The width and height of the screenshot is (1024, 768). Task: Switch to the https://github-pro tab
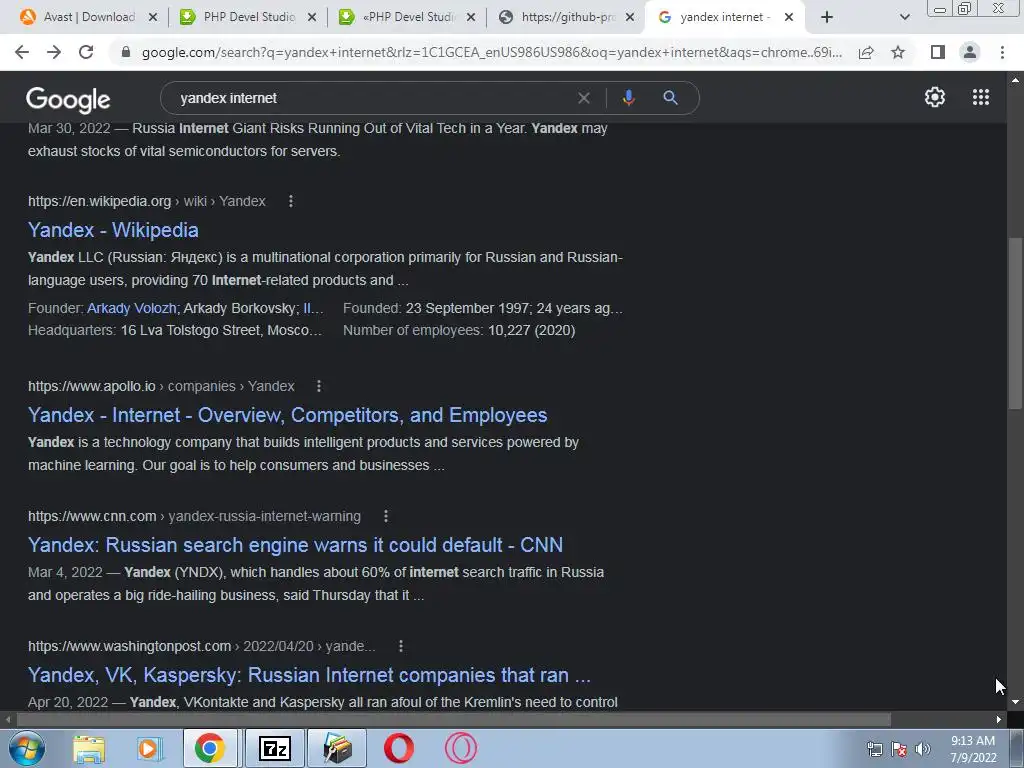568,17
